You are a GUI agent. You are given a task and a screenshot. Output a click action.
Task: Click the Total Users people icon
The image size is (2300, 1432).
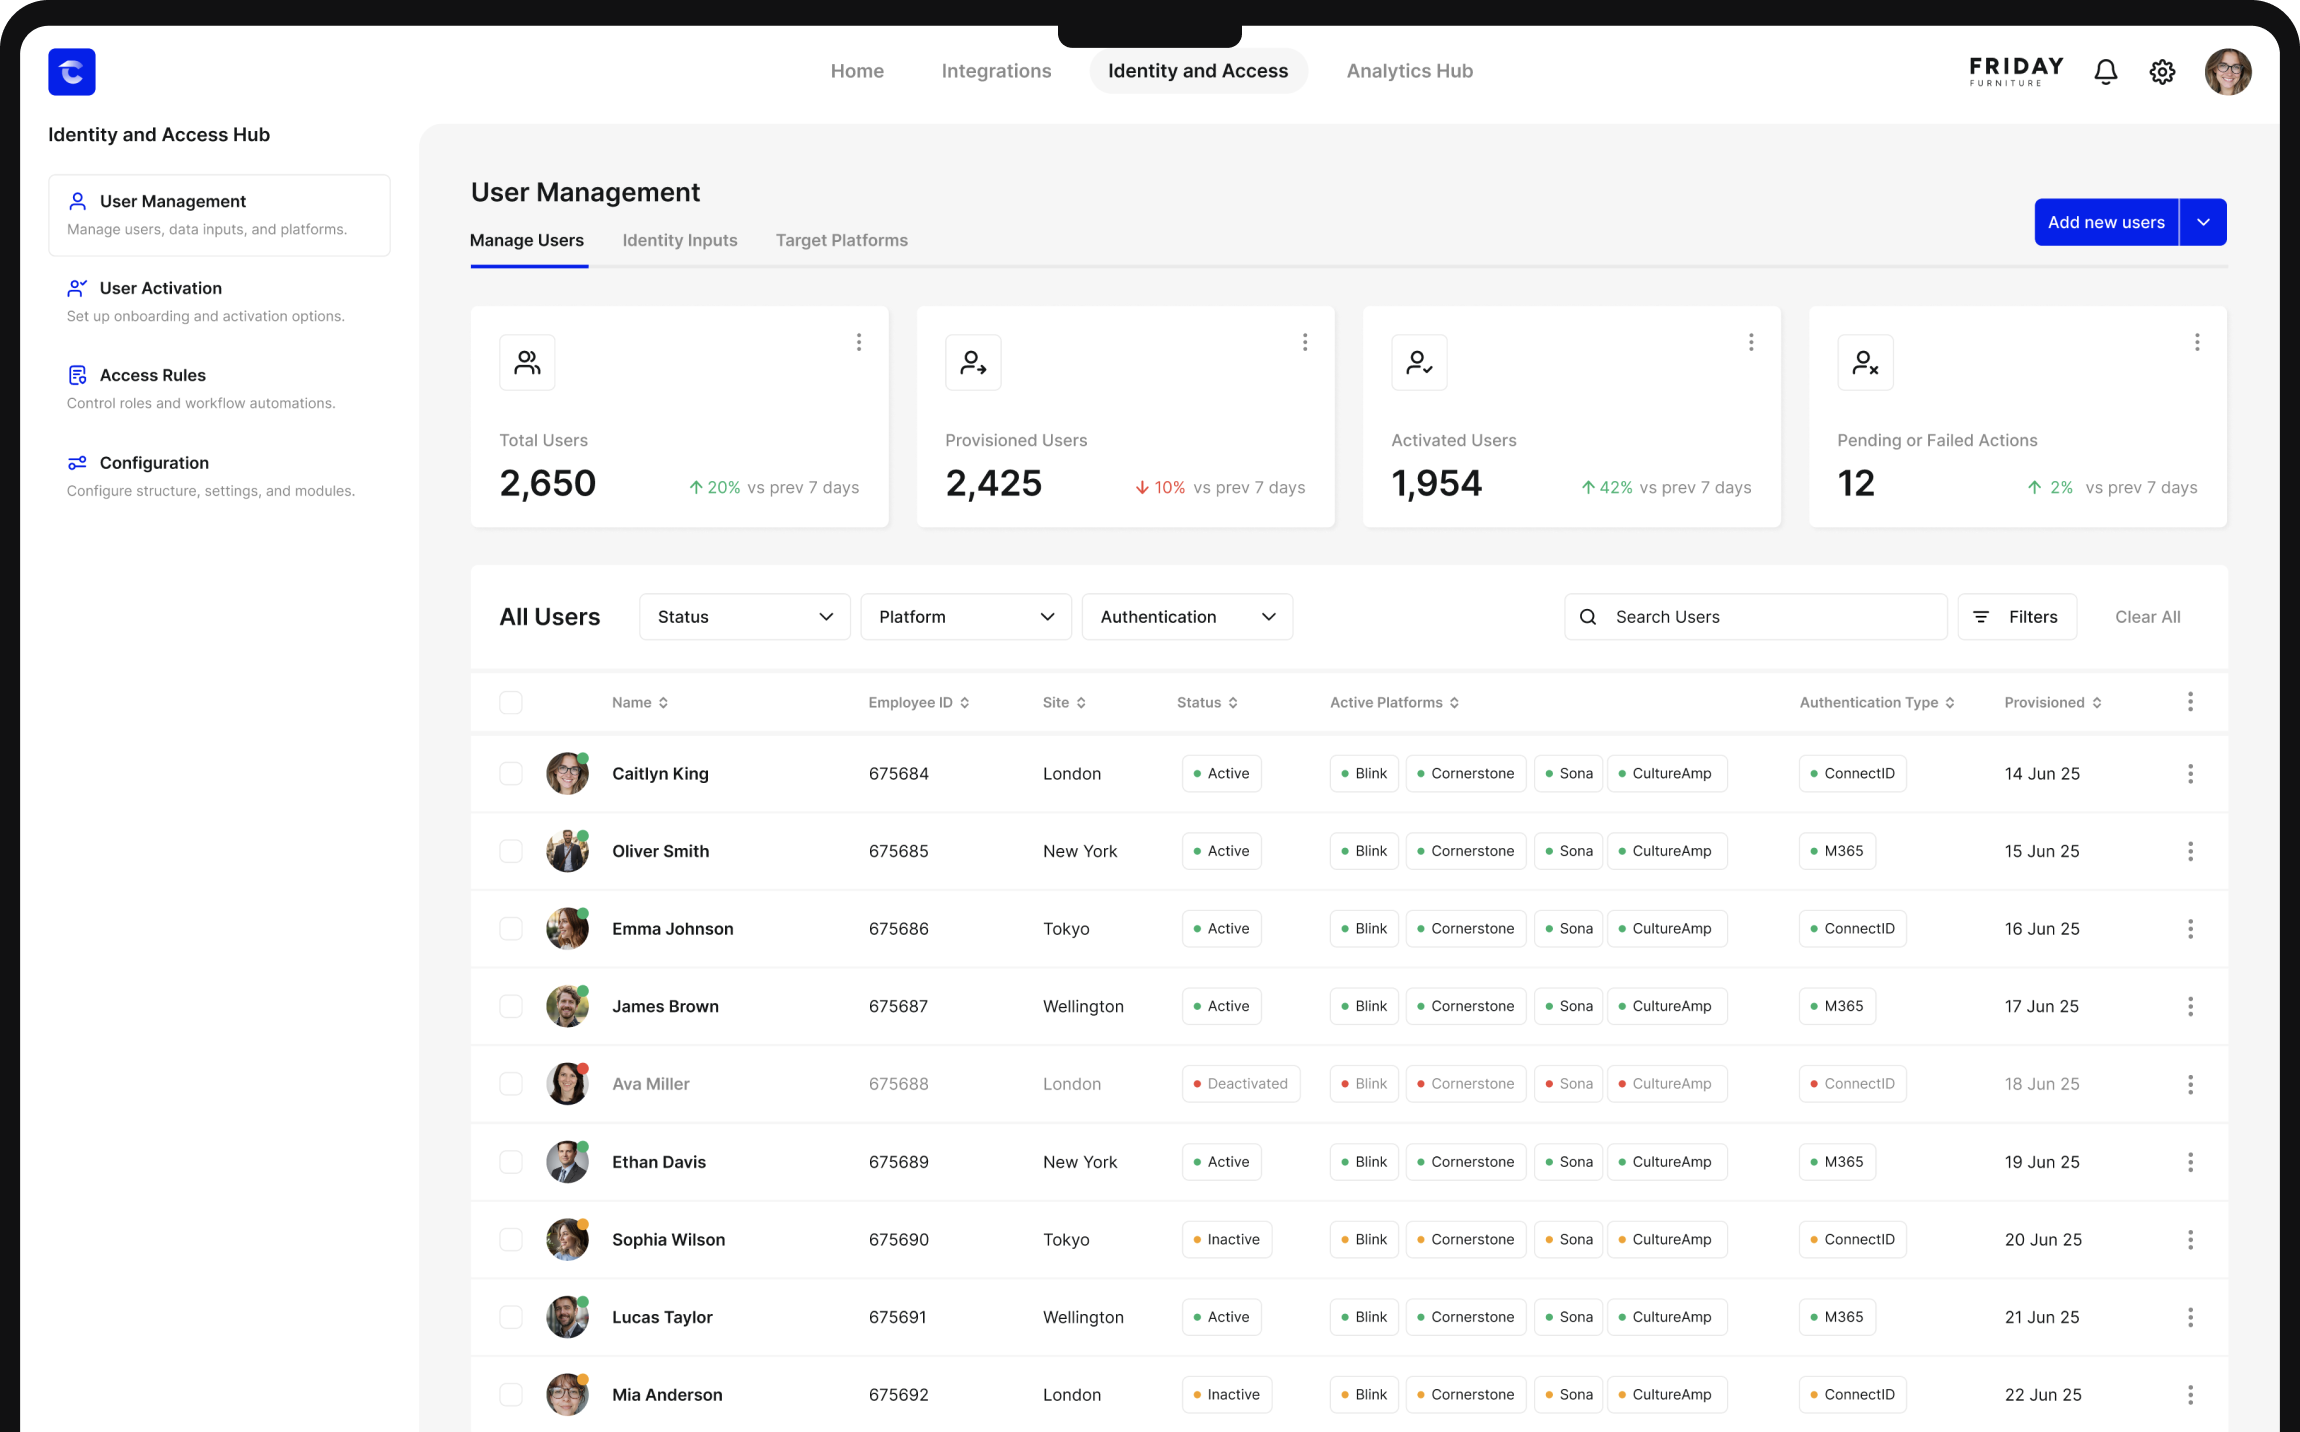coord(527,362)
